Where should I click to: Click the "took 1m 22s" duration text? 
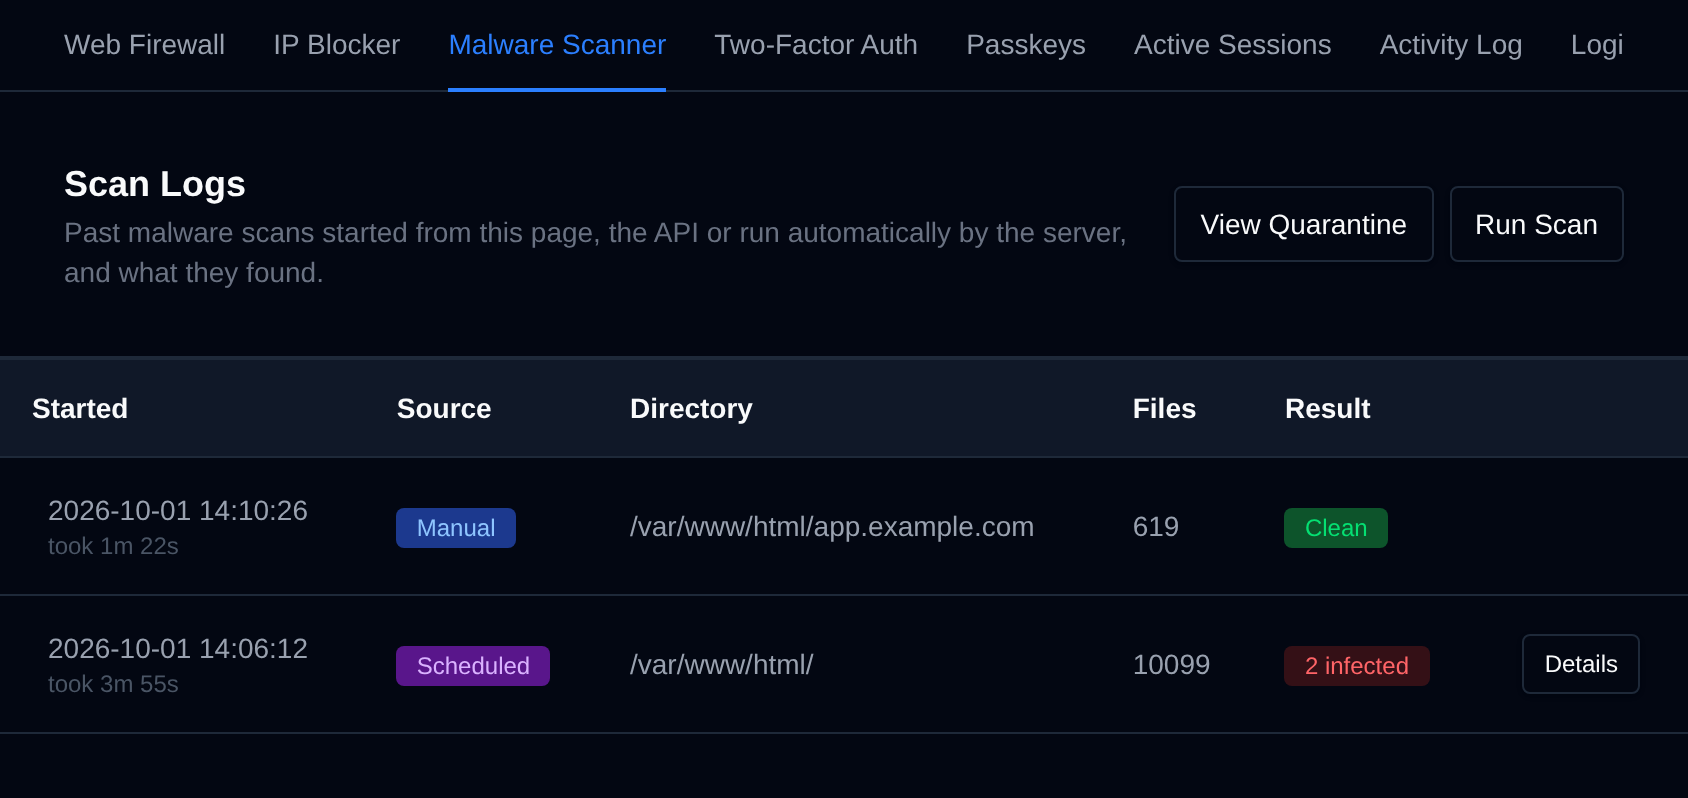pyautogui.click(x=113, y=546)
